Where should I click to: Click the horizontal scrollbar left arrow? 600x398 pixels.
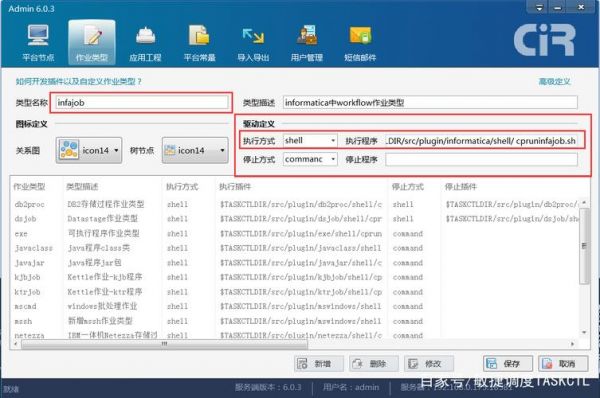pos(15,344)
